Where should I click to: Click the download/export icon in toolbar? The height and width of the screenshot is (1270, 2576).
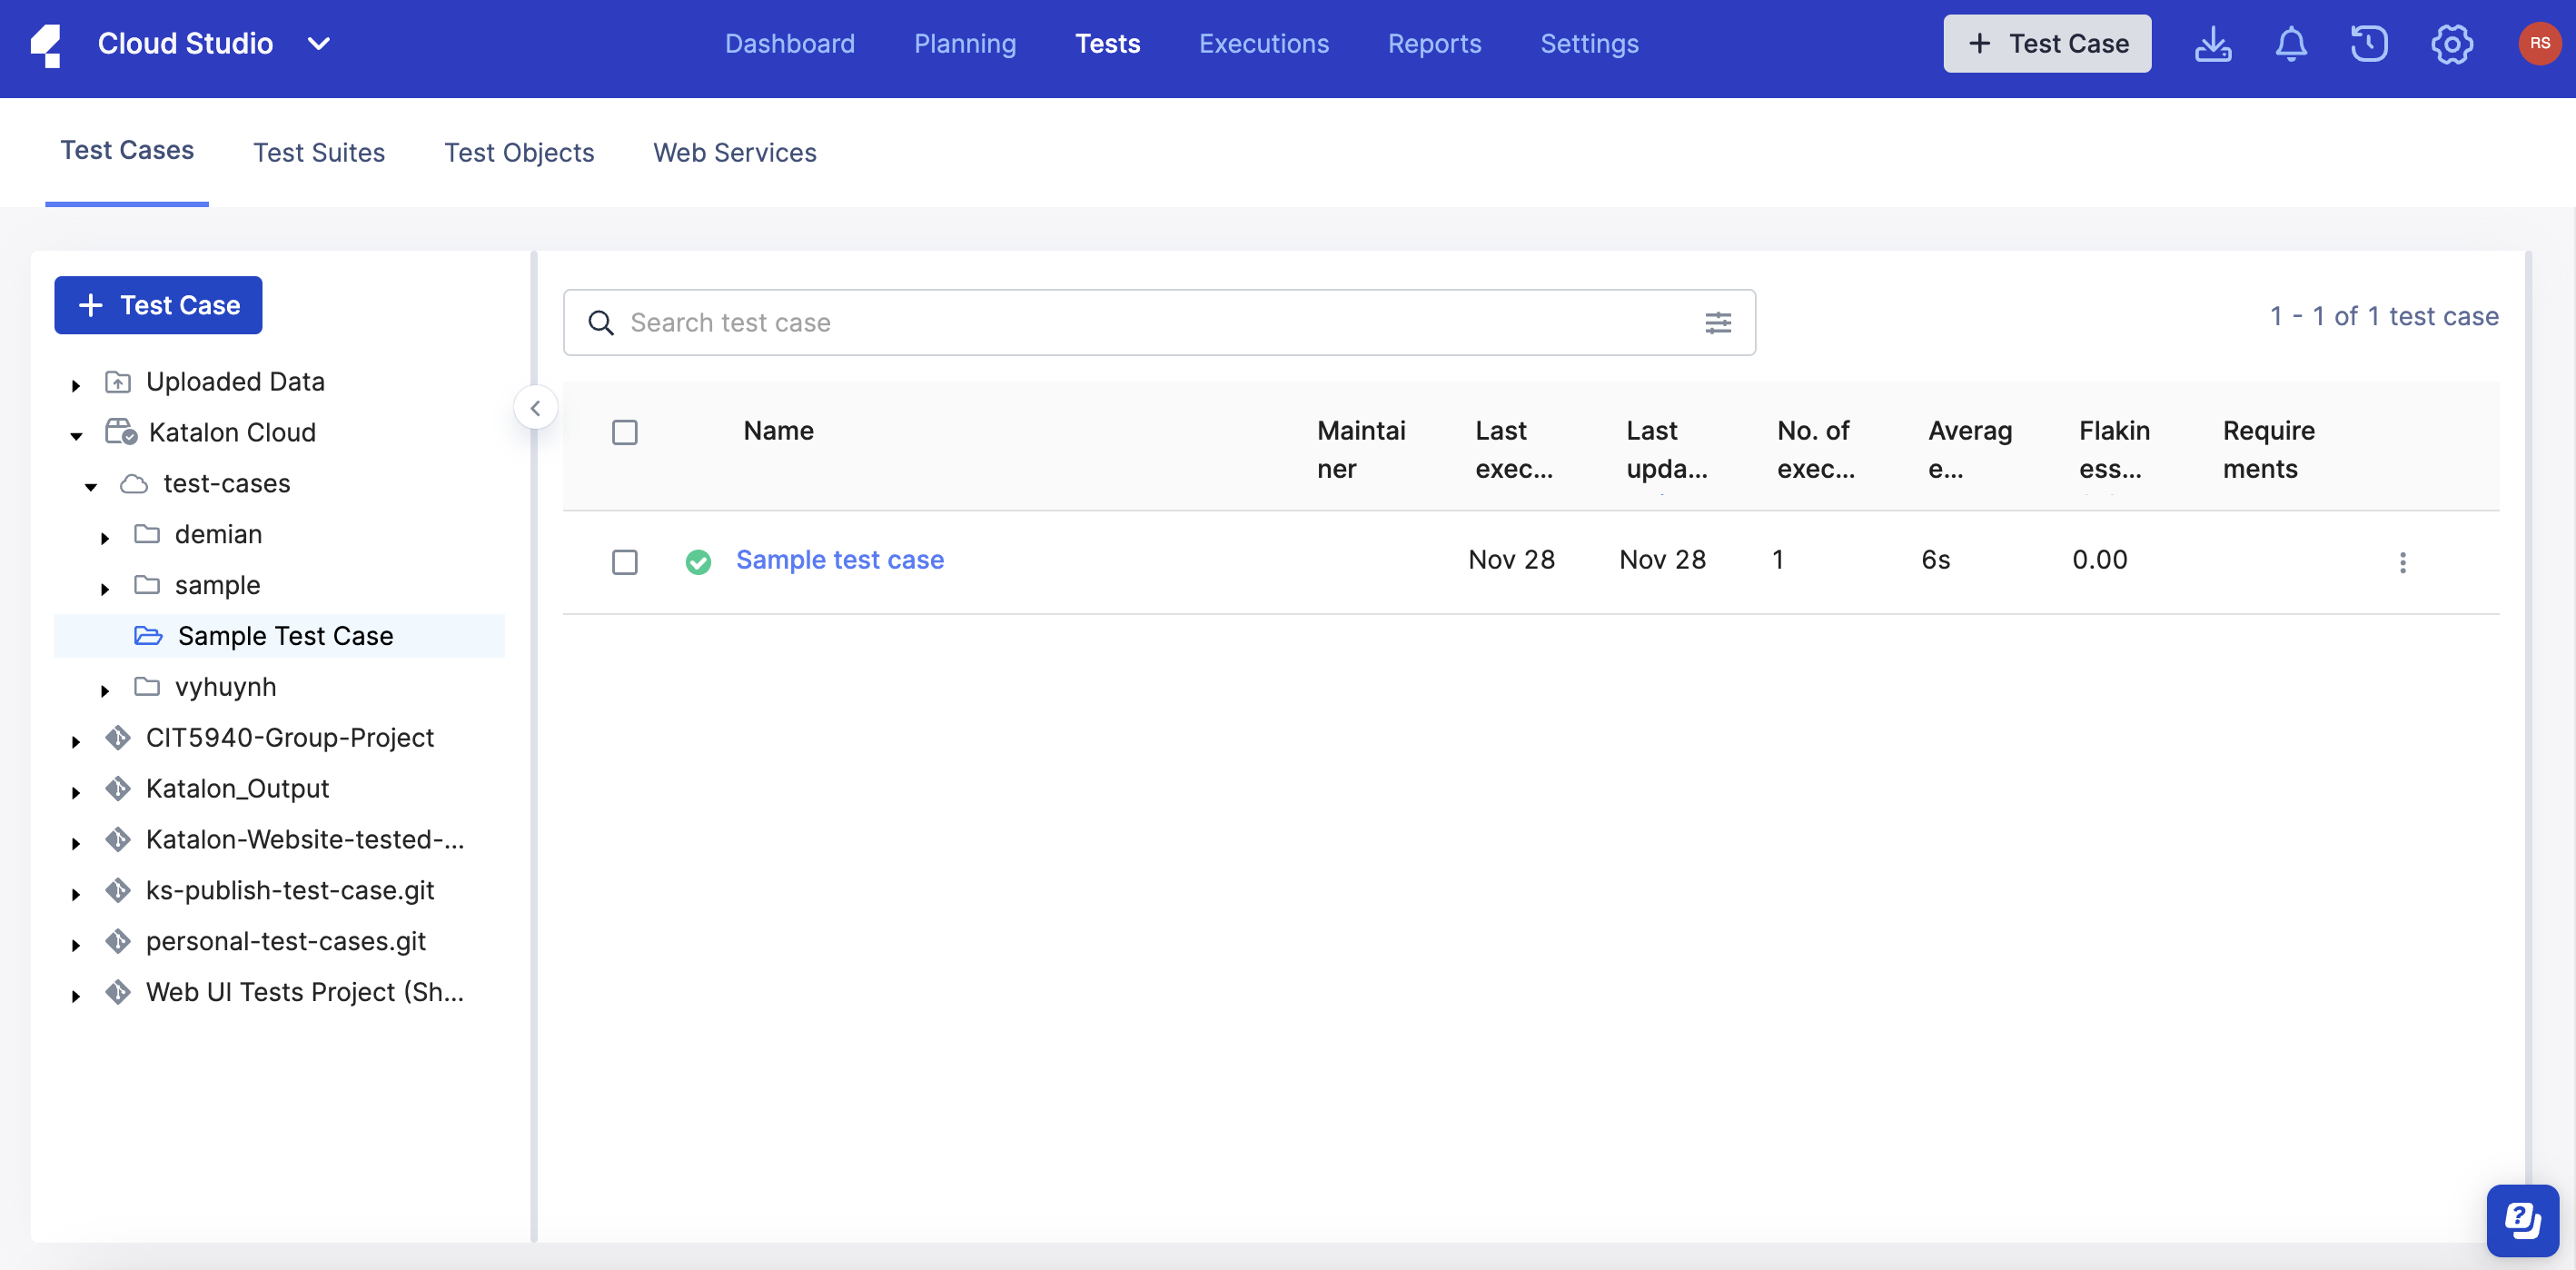point(2214,45)
